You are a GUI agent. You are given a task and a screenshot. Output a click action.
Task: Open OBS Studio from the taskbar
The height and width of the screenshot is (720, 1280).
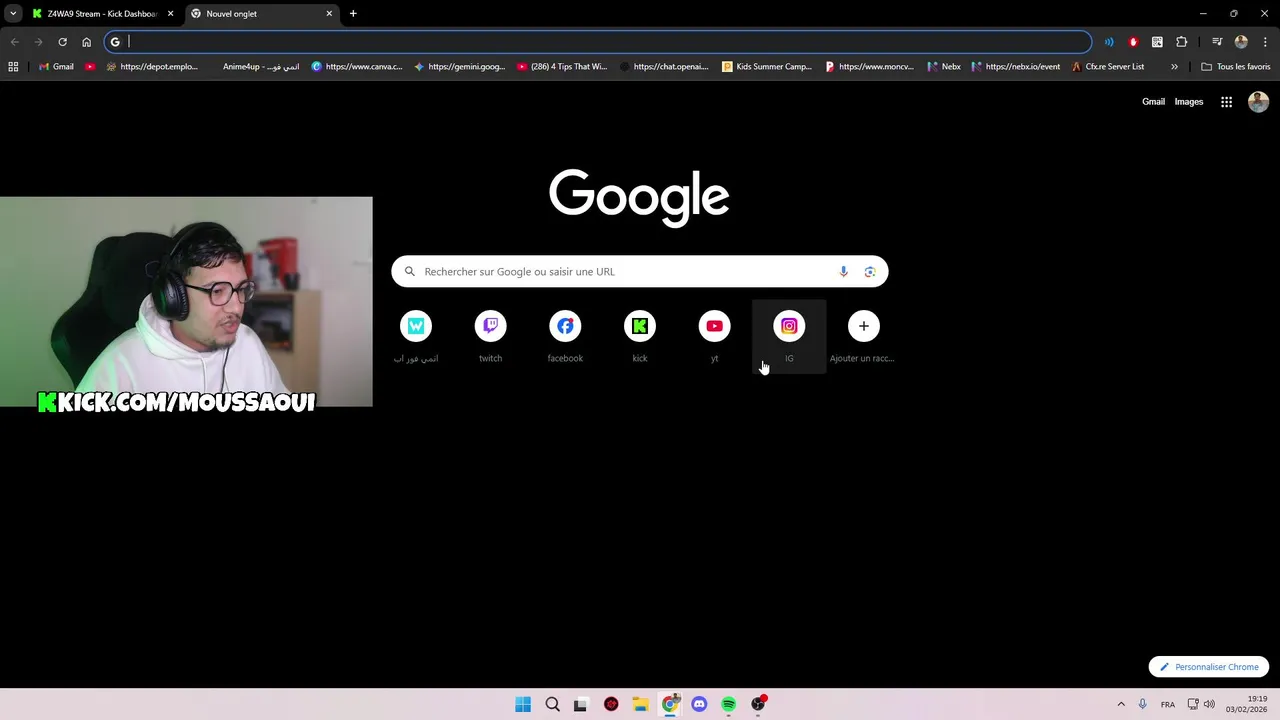758,704
